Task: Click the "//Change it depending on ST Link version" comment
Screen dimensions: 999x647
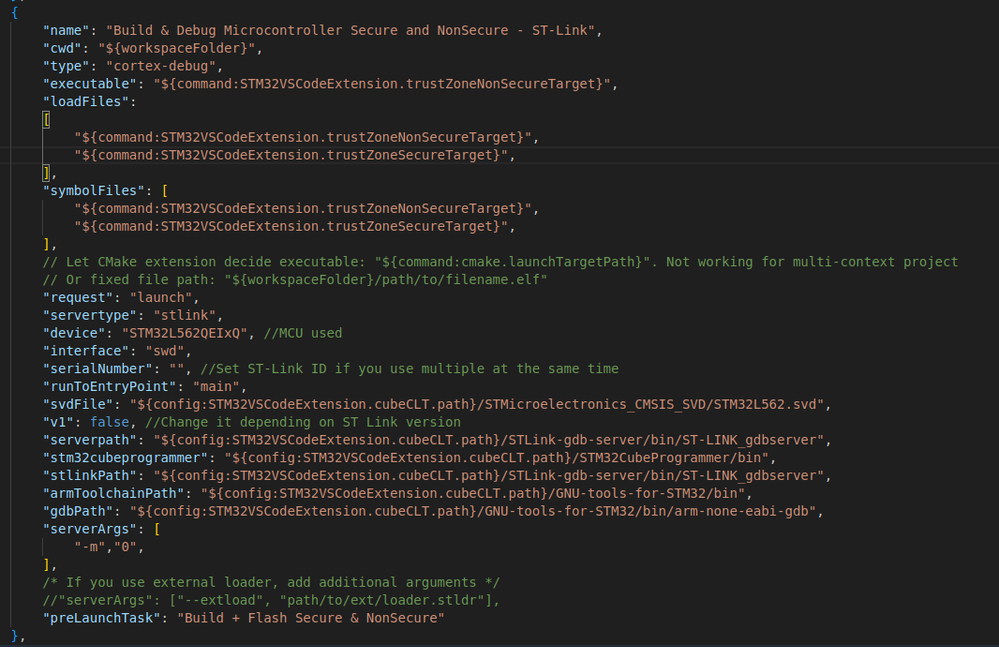Action: pyautogui.click(x=303, y=423)
